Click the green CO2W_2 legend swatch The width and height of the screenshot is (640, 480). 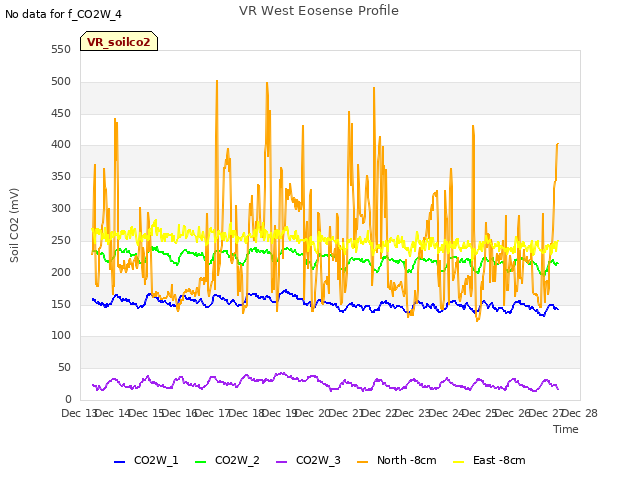pos(200,462)
